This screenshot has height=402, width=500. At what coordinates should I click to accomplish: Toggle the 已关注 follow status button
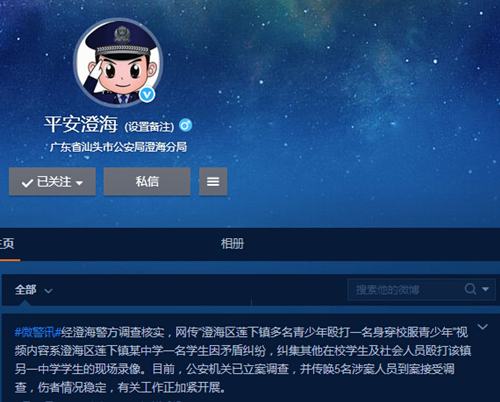point(52,181)
